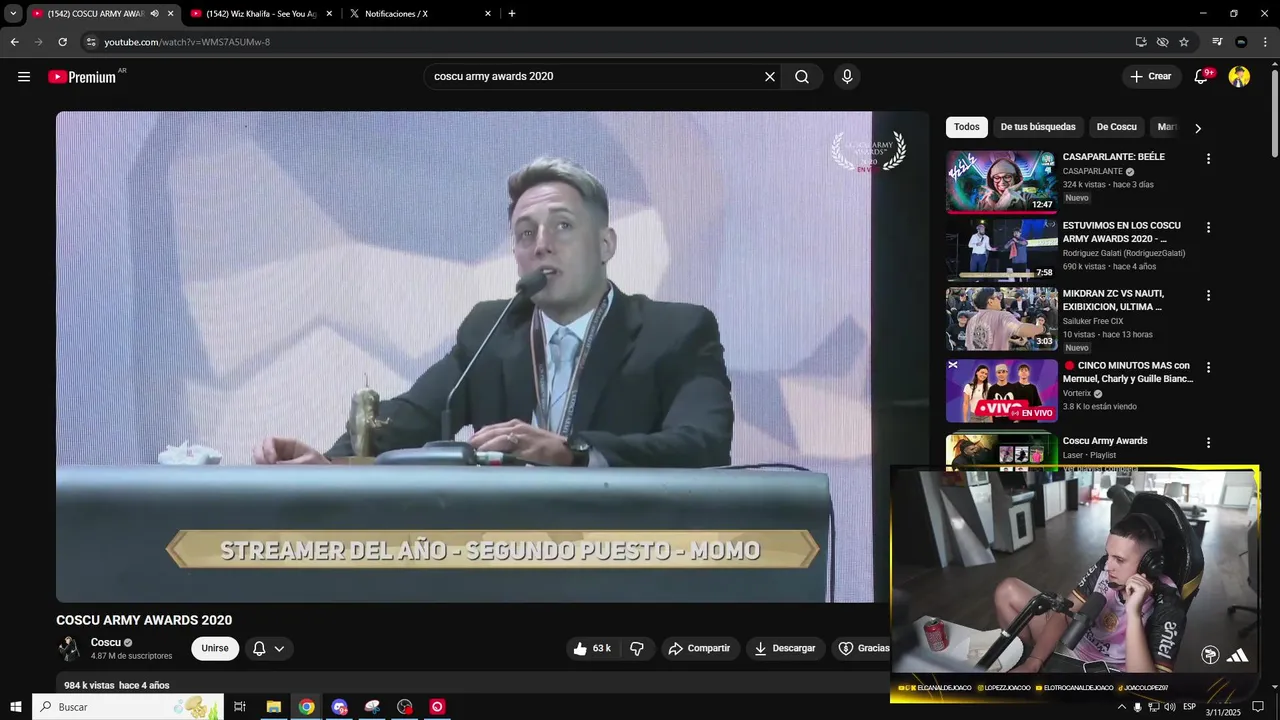Open options for CASAPARLANTE: BEÉLE video
This screenshot has width=1280, height=720.
tap(1208, 159)
